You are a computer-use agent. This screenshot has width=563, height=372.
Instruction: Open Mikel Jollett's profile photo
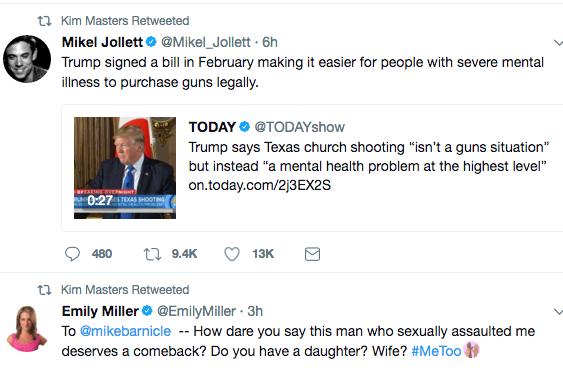pyautogui.click(x=27, y=59)
